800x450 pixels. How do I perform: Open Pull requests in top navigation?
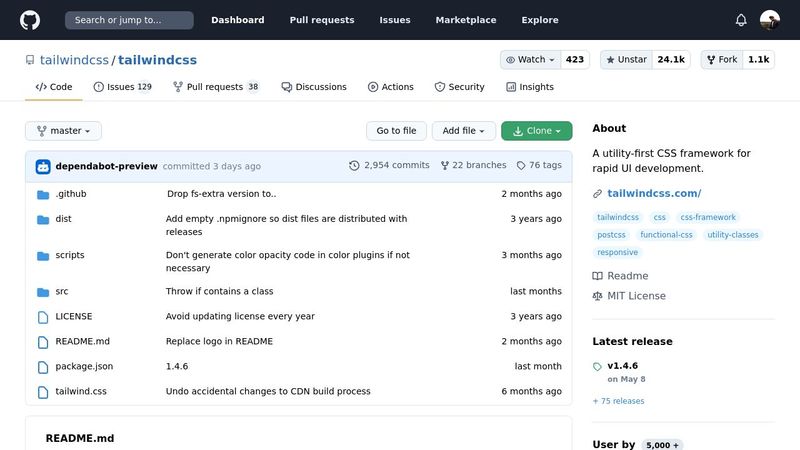pos(322,20)
